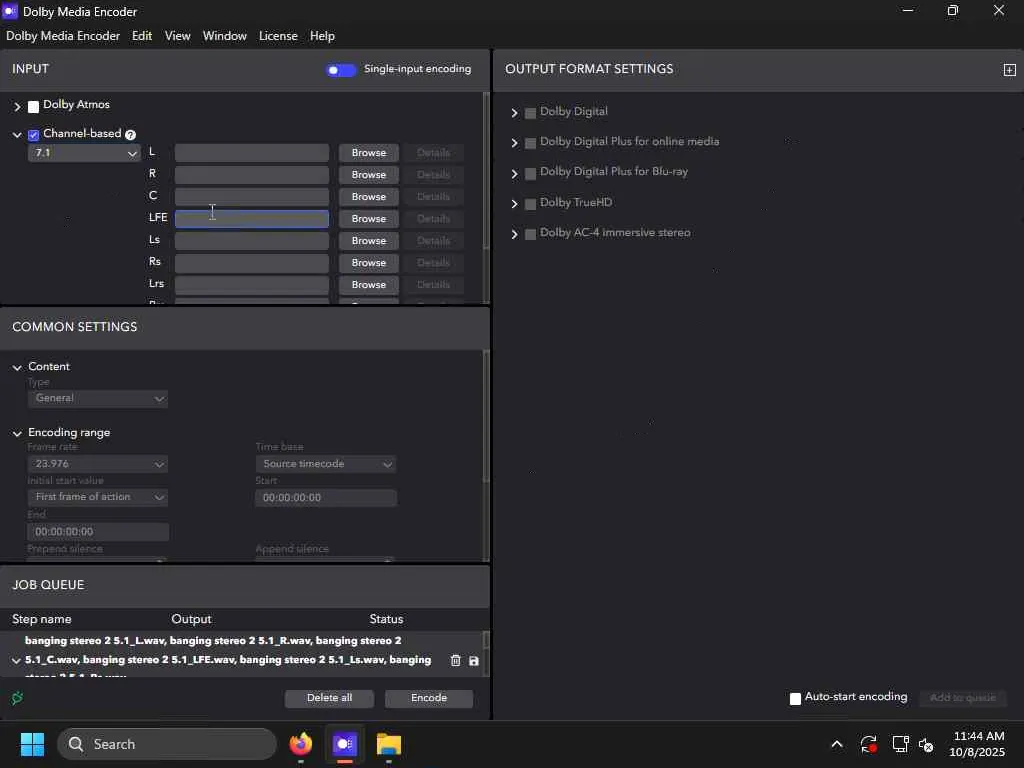The image size is (1024, 768).
Task: Check the Auto-start encoding checkbox
Action: [x=795, y=699]
